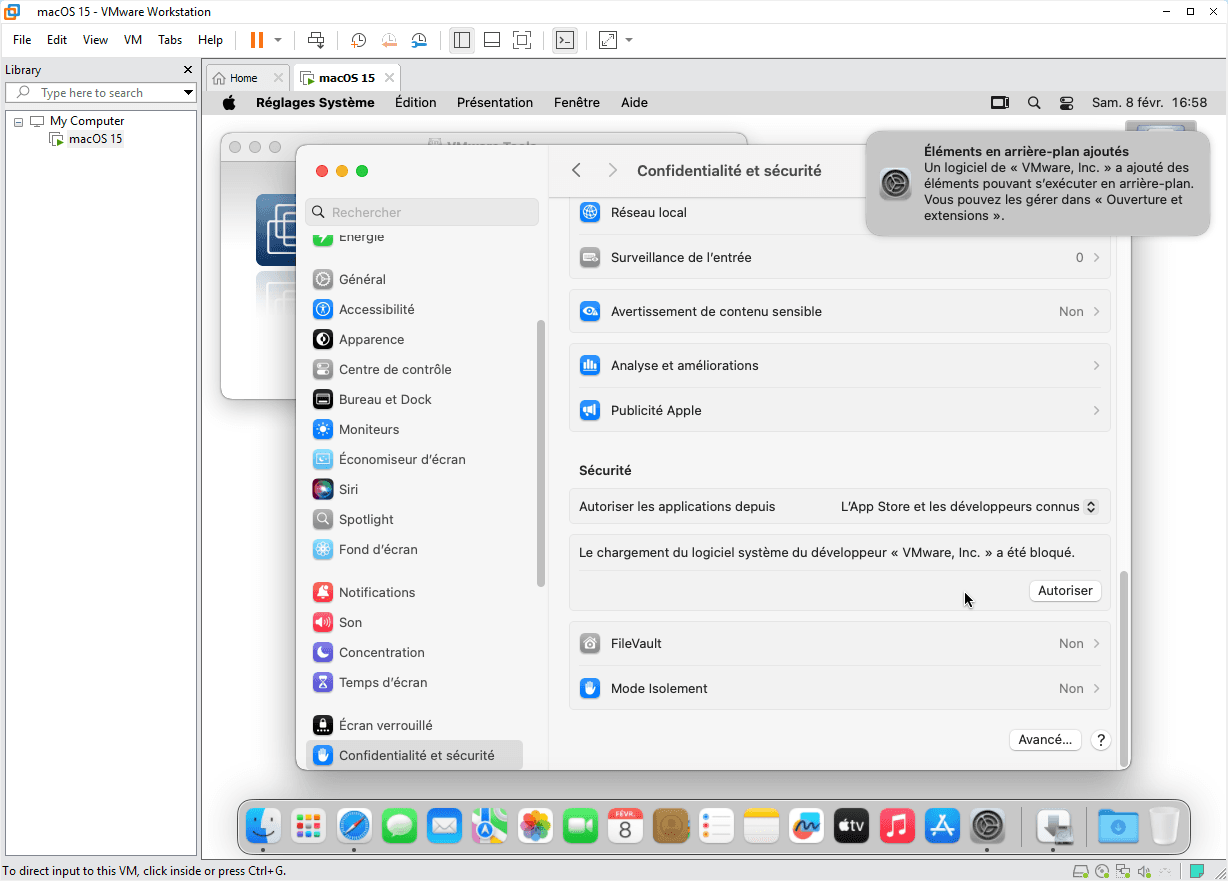The image size is (1228, 881).
Task: Click the Autoriser button for VMware
Action: (x=1065, y=590)
